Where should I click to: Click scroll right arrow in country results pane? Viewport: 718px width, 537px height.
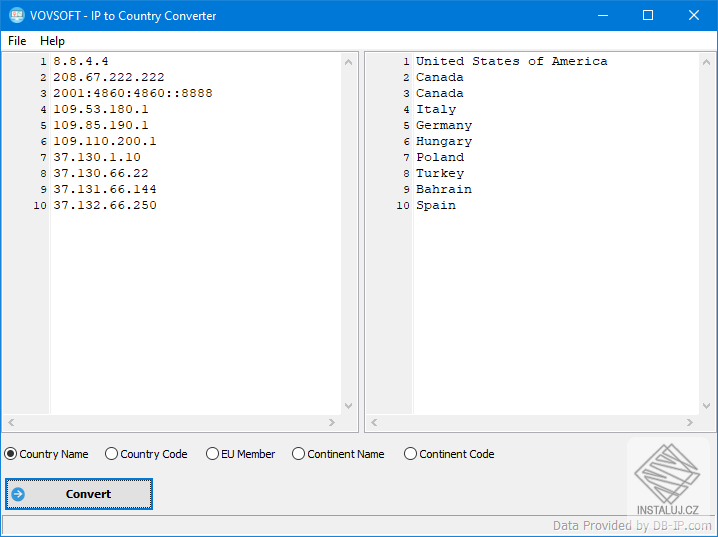[690, 422]
